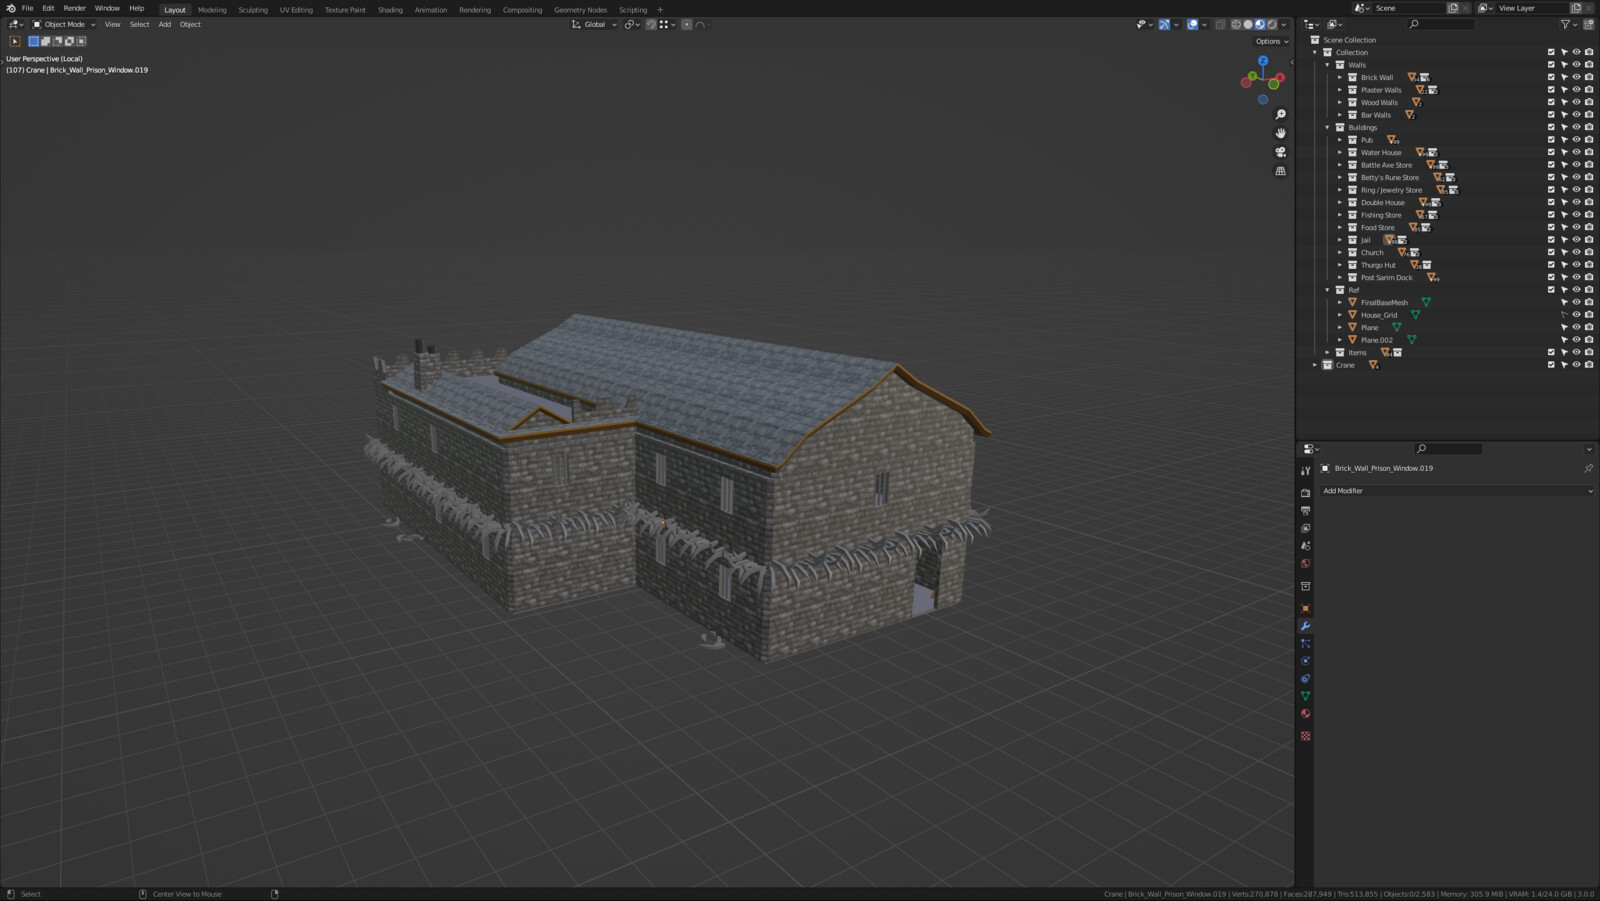Expand the Crane collection
The height and width of the screenshot is (901, 1600).
1315,365
